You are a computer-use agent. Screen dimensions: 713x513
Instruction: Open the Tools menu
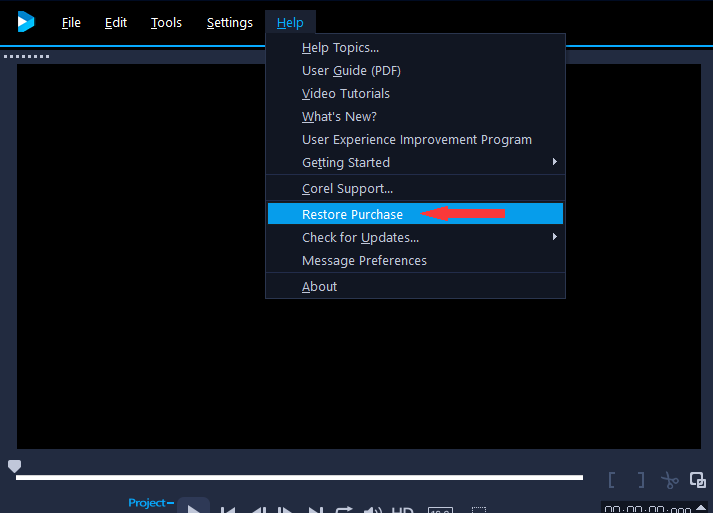[166, 22]
